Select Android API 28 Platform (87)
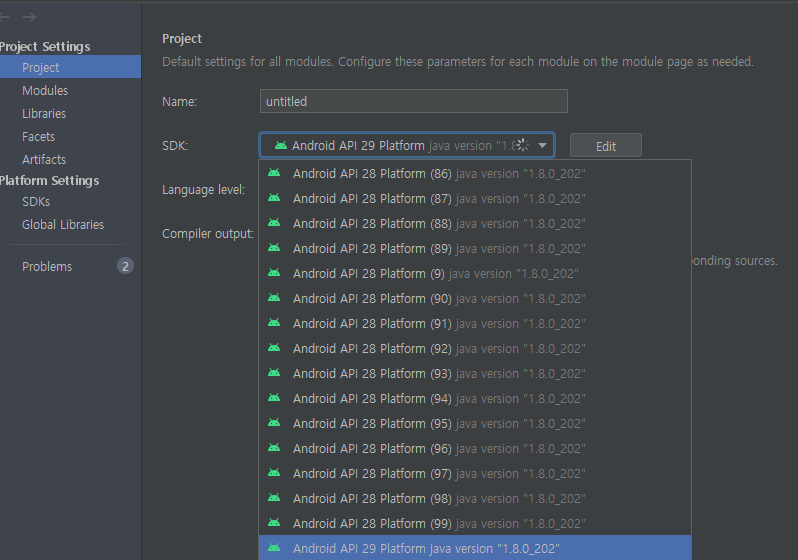Image resolution: width=798 pixels, height=560 pixels. [x=475, y=199]
